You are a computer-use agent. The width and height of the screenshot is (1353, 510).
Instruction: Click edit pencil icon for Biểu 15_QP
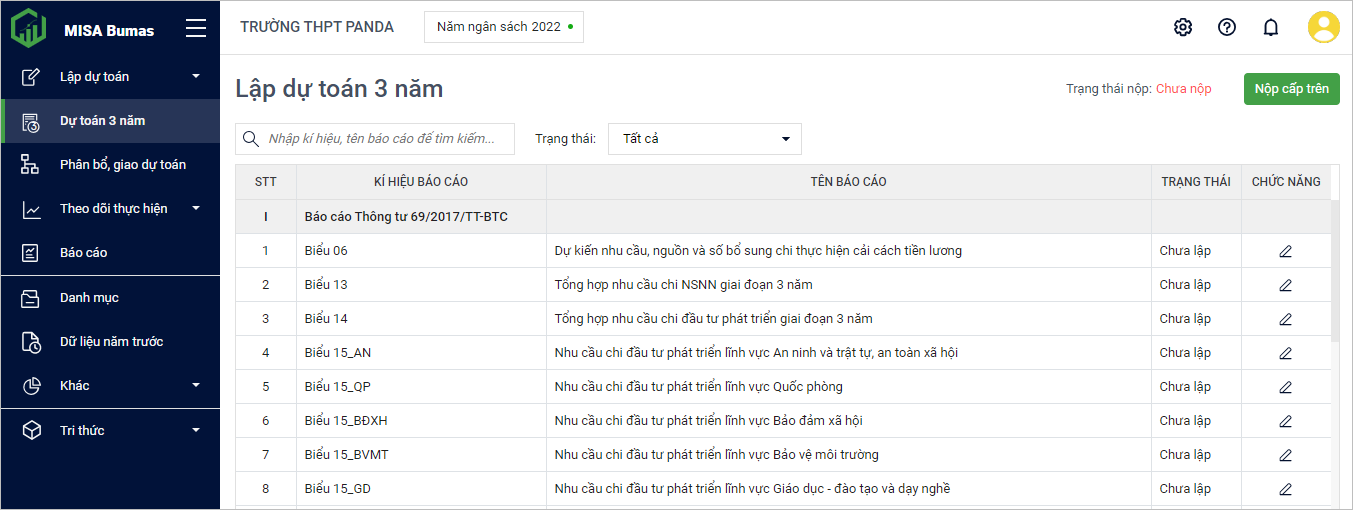tap(1286, 387)
